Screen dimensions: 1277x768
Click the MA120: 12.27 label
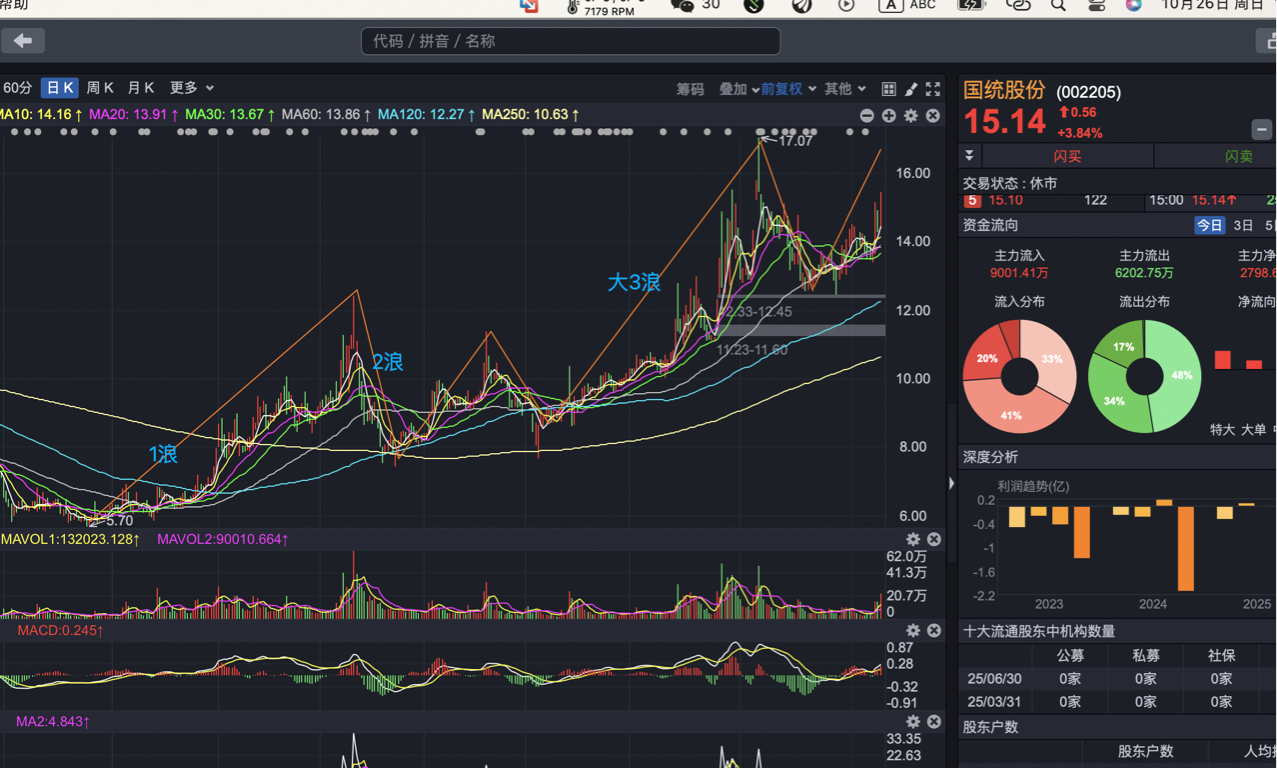pos(426,115)
